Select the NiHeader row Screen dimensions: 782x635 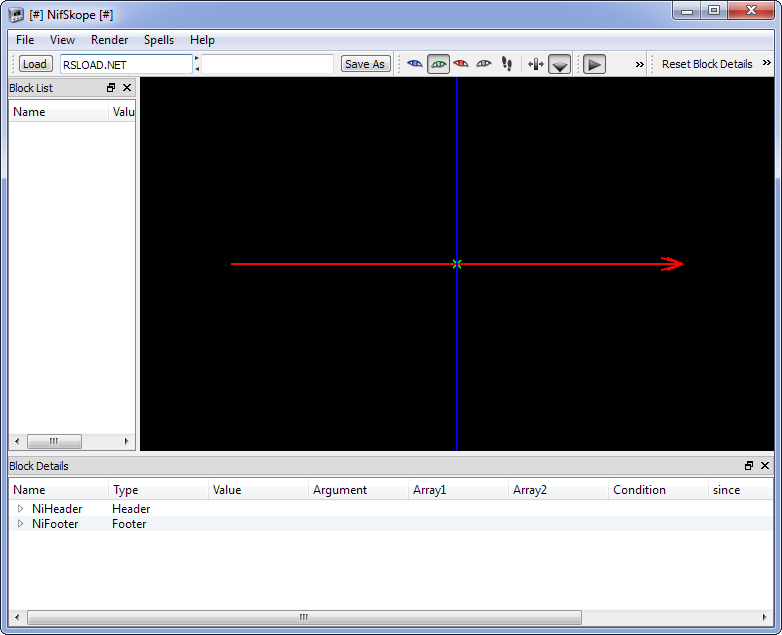point(391,508)
